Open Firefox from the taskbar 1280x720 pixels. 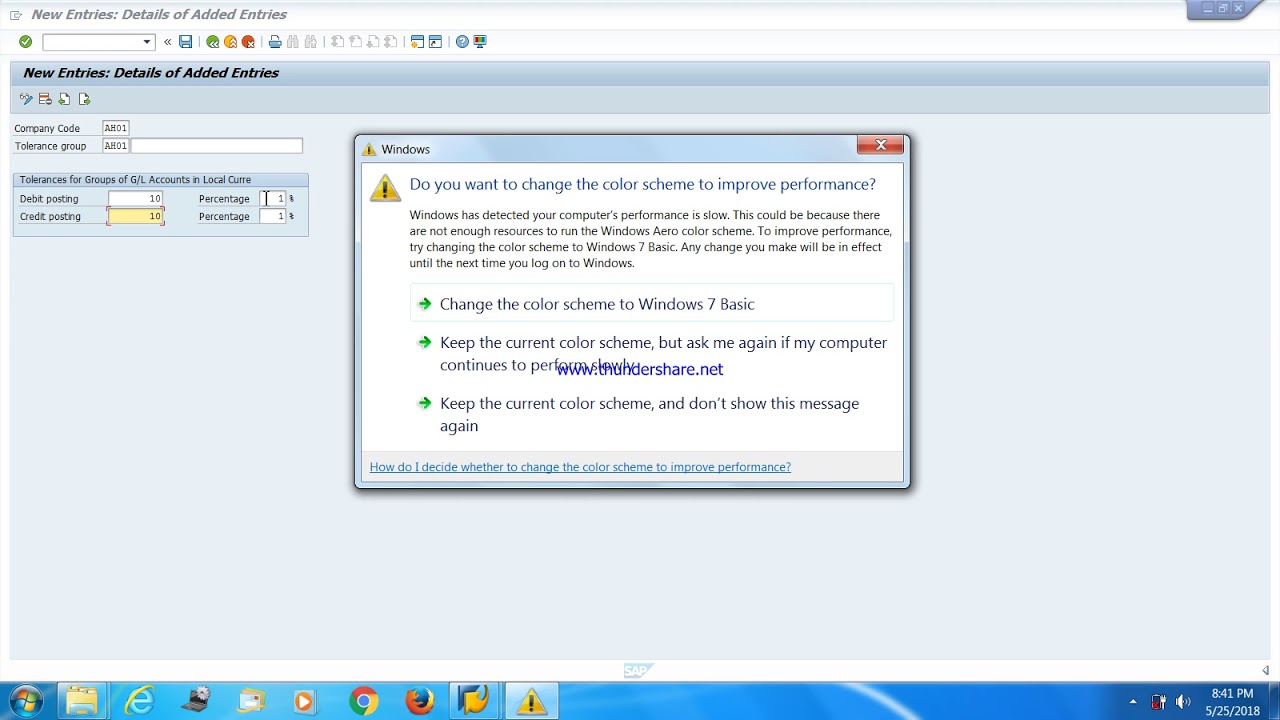[x=419, y=701]
